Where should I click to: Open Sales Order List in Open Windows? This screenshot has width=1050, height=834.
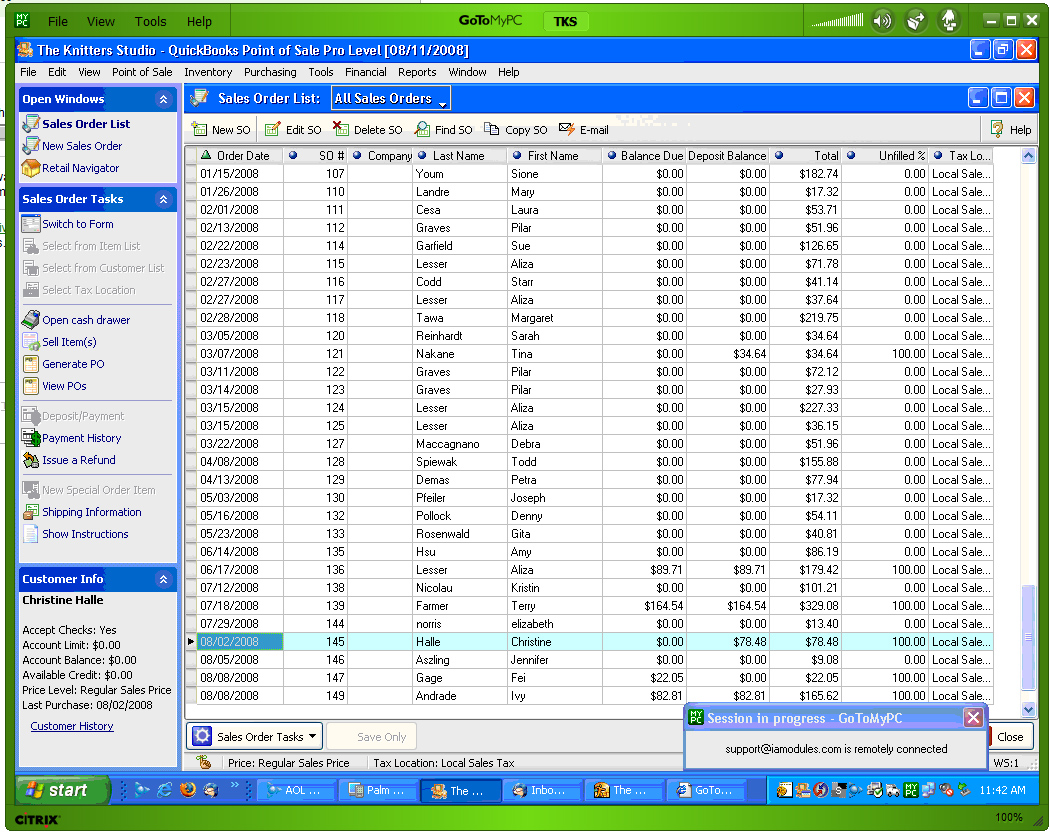86,124
